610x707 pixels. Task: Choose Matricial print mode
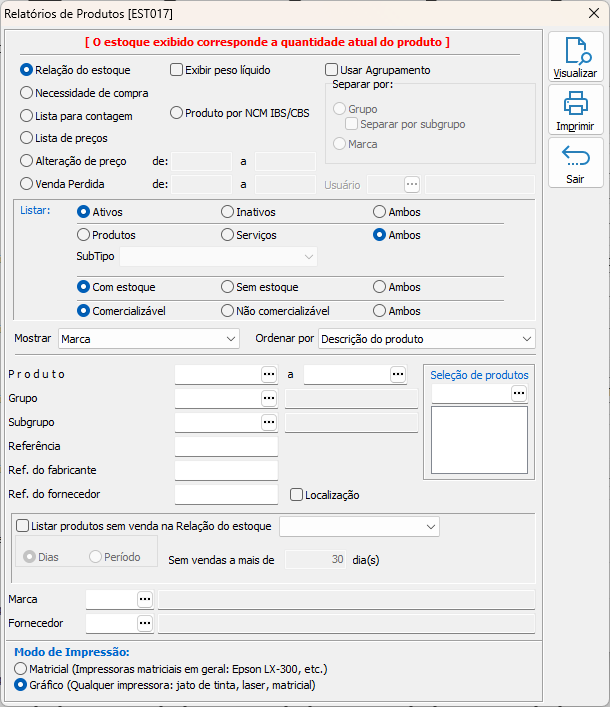pos(21,668)
